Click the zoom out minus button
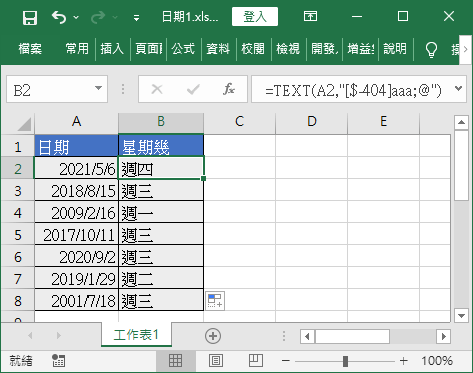Viewport: 473px width, 373px height. (x=286, y=361)
